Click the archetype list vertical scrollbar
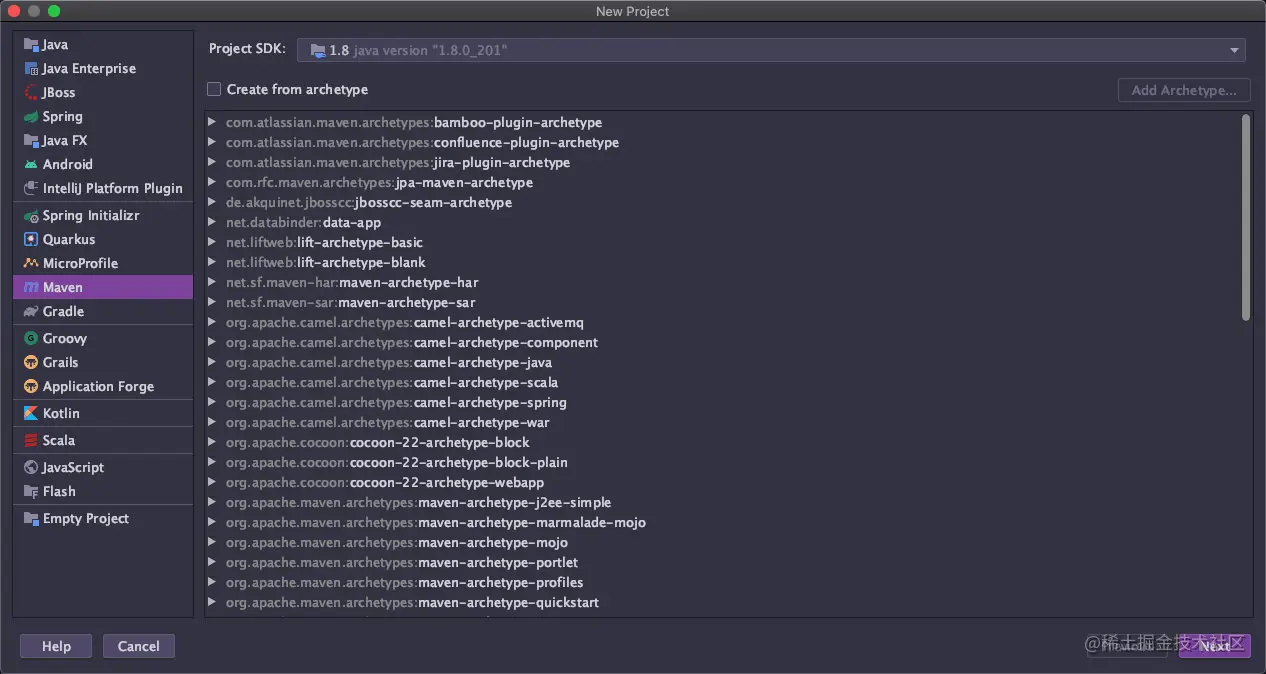This screenshot has width=1266, height=674. coord(1246,218)
